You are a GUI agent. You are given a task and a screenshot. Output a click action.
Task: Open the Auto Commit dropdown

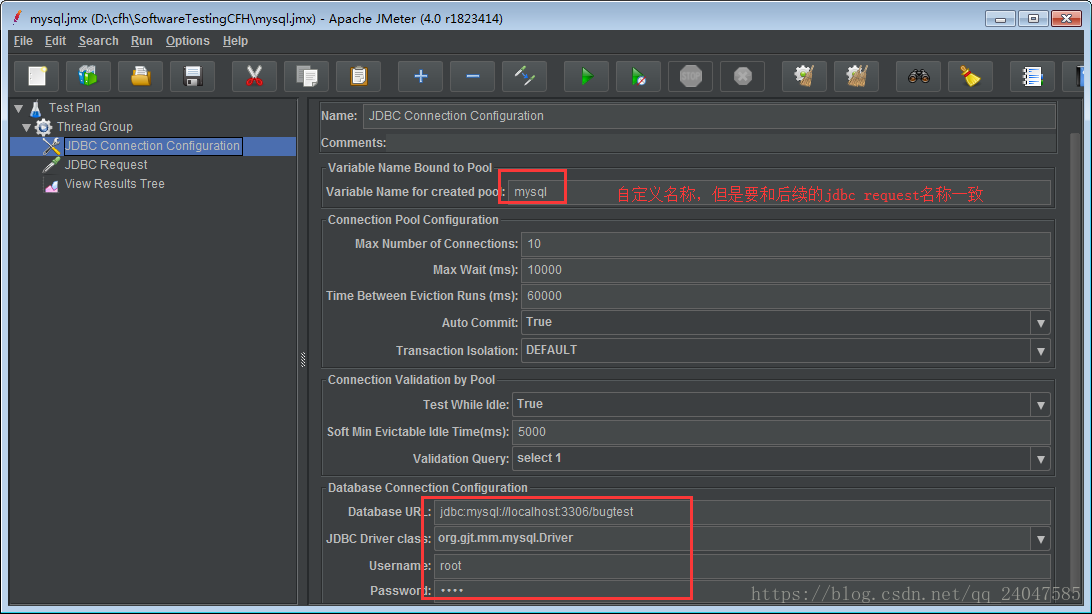click(x=1040, y=323)
